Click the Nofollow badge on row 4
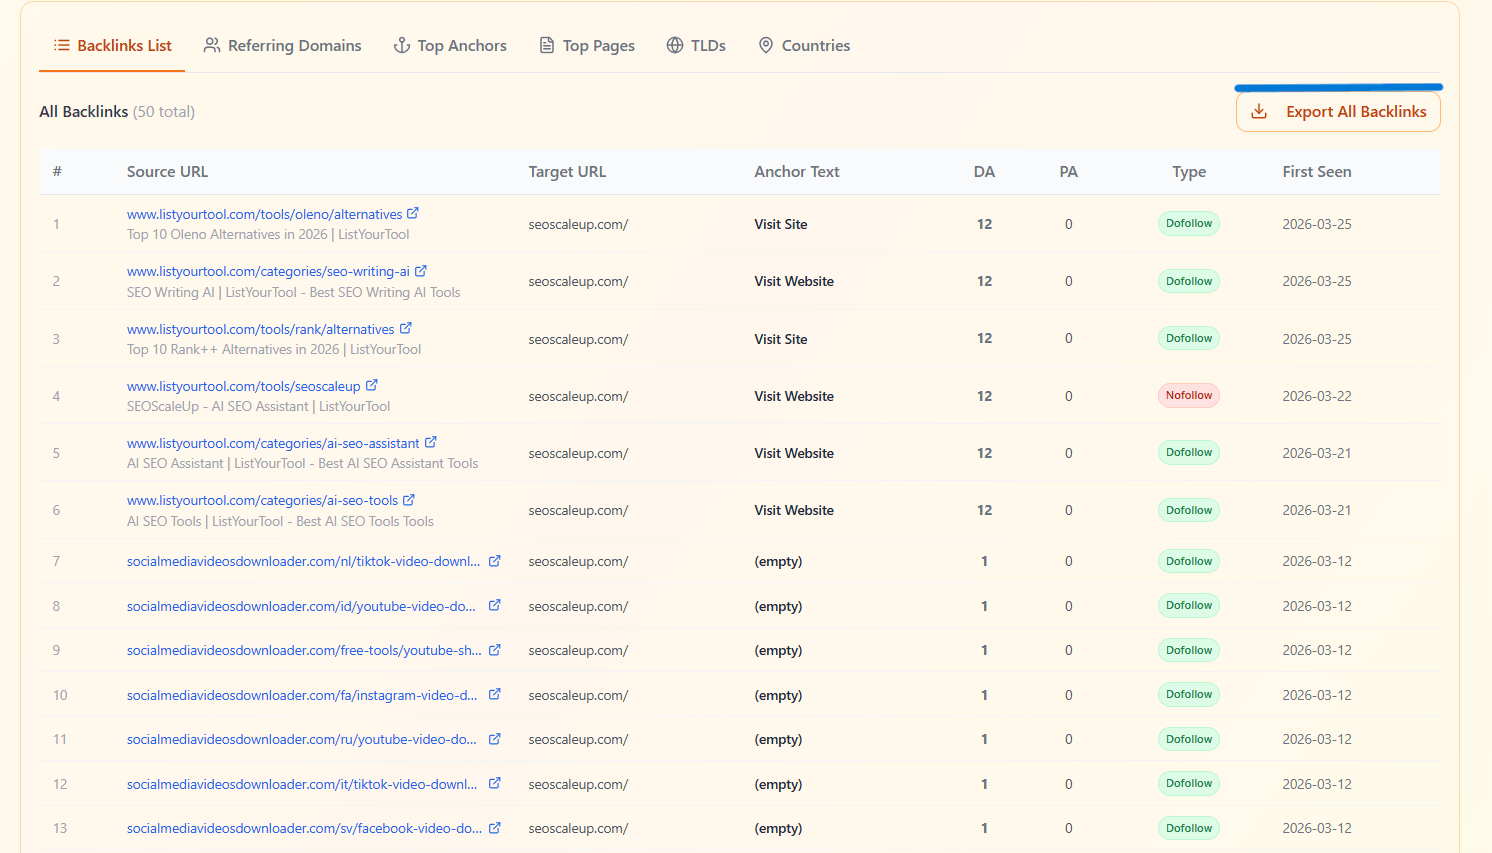Screen dimensions: 1492x853 [1188, 395]
